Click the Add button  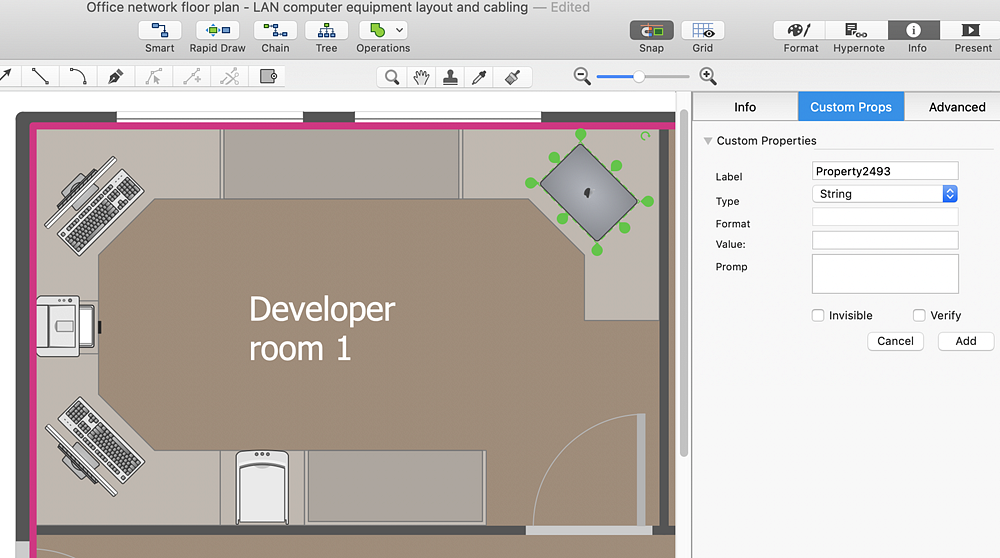[965, 341]
